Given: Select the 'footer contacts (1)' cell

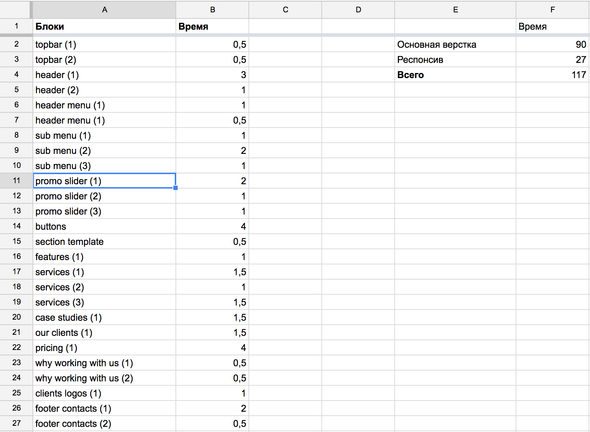Looking at the screenshot, I should (x=104, y=408).
